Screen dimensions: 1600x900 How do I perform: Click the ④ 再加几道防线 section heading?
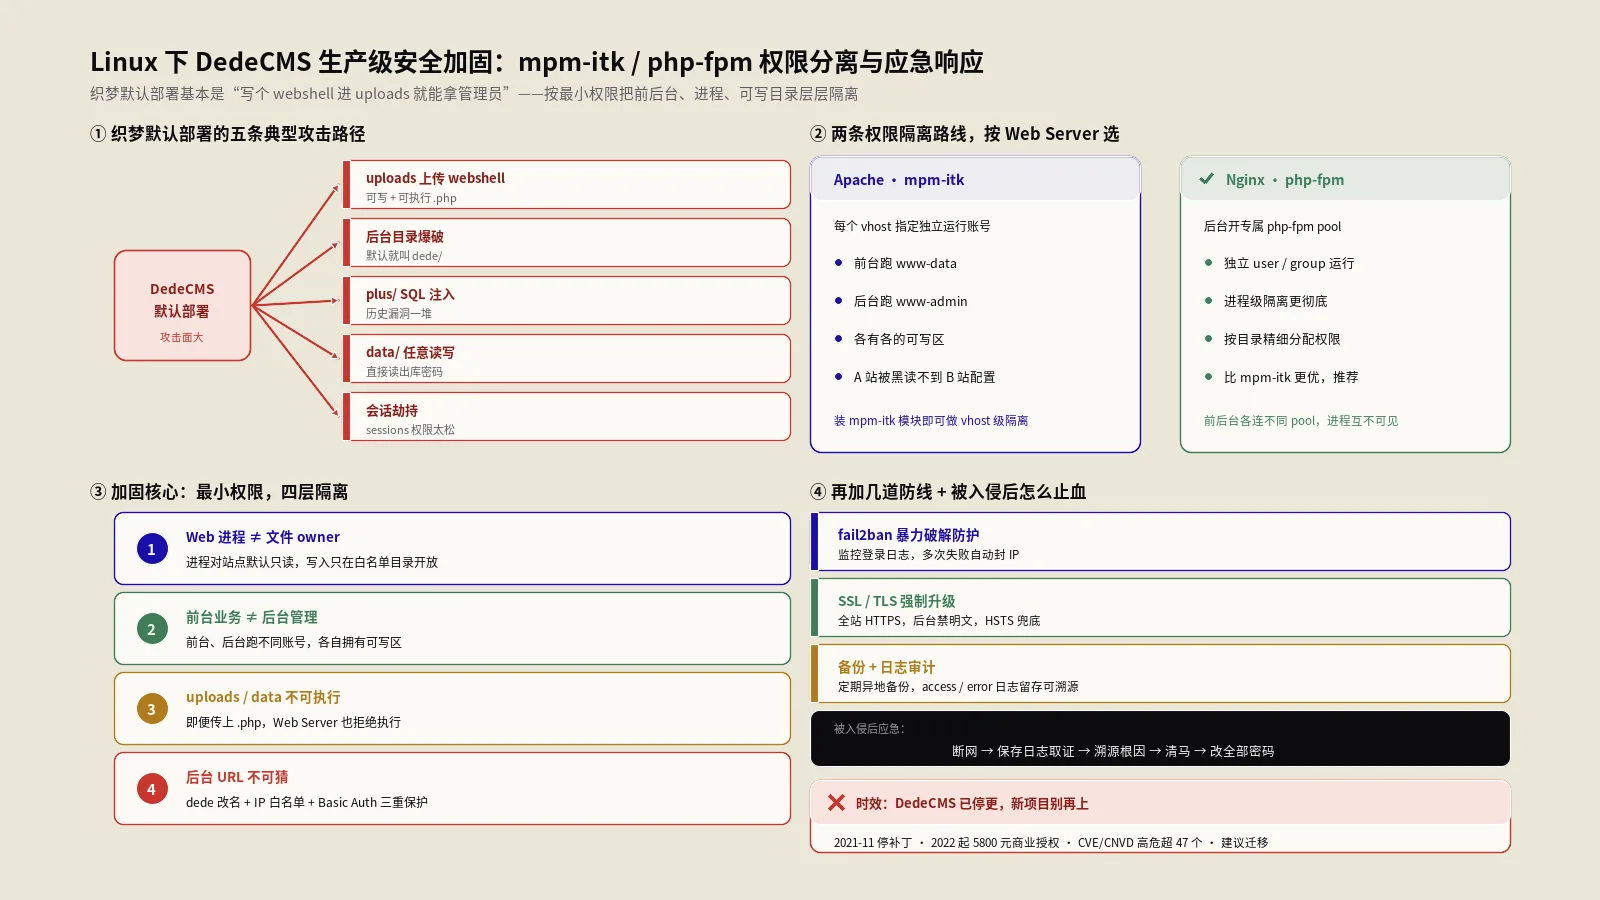click(x=948, y=491)
